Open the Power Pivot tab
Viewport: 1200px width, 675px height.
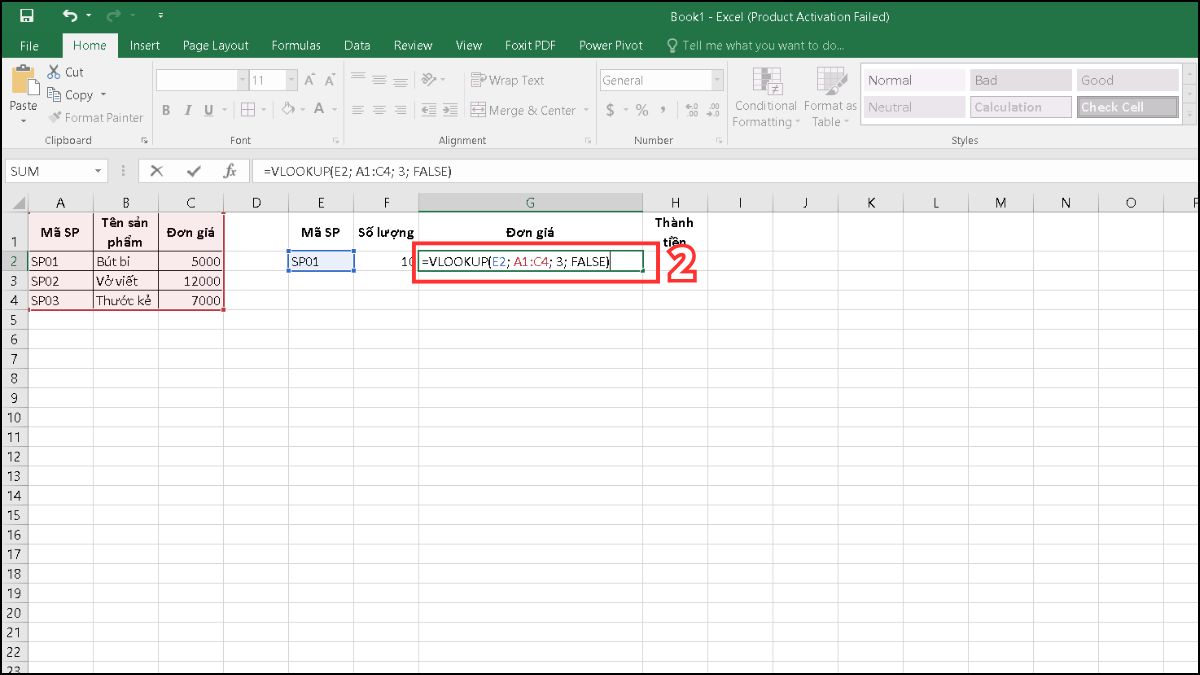pyautogui.click(x=610, y=45)
